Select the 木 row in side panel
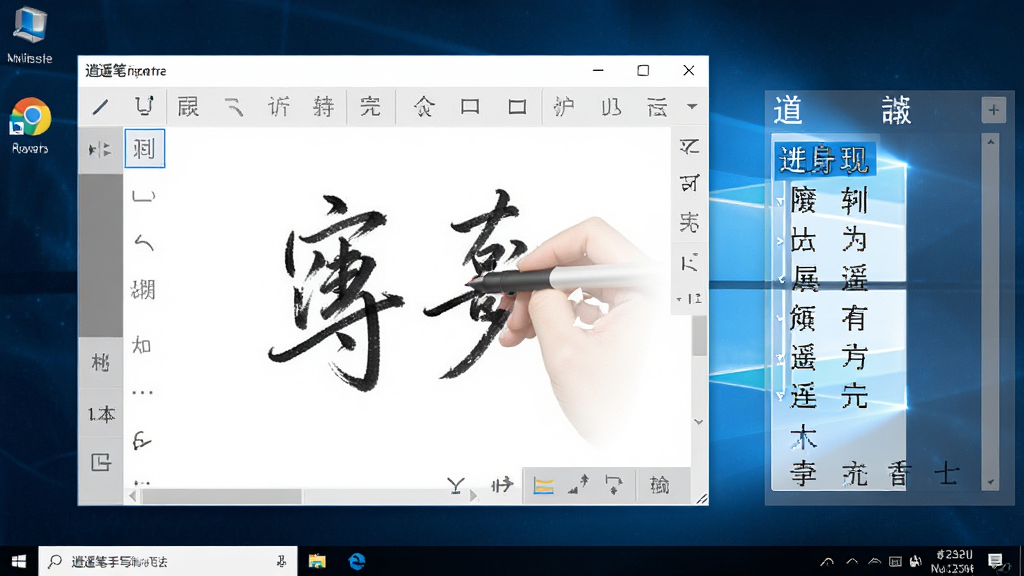This screenshot has height=576, width=1024. tap(803, 437)
